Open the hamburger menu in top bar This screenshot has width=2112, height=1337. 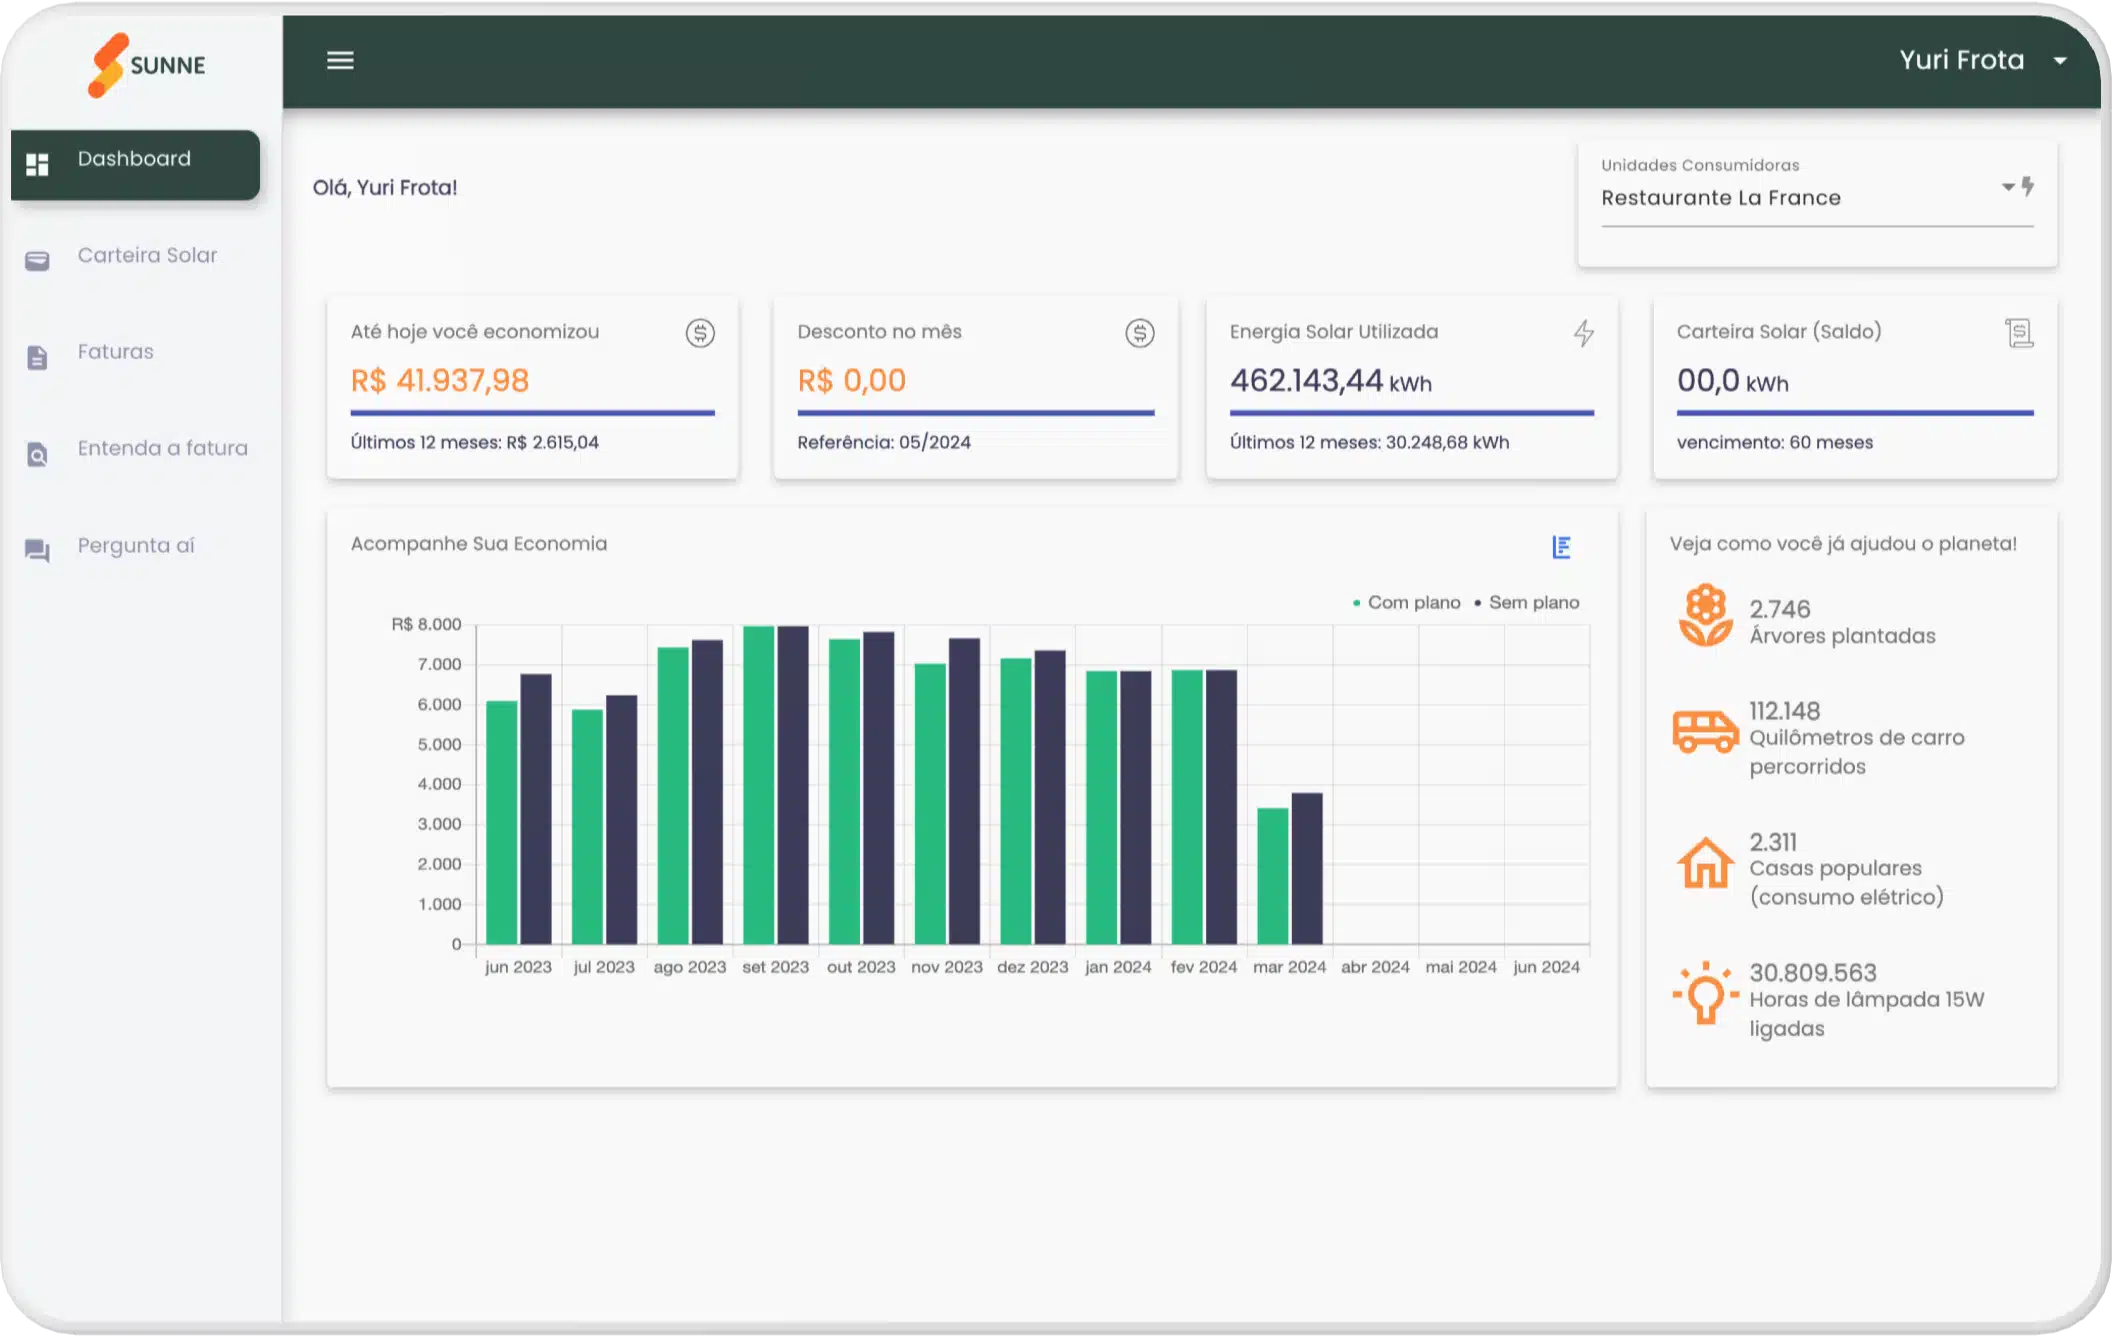pos(340,60)
